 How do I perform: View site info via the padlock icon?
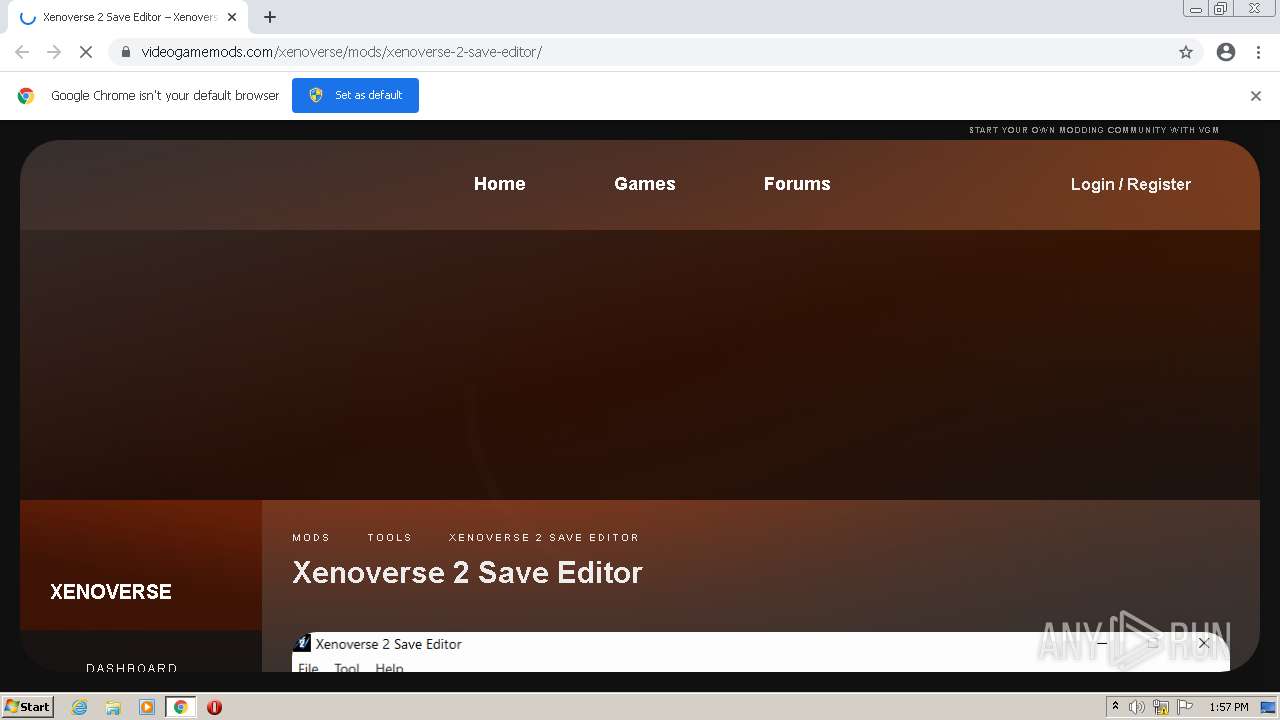[125, 52]
